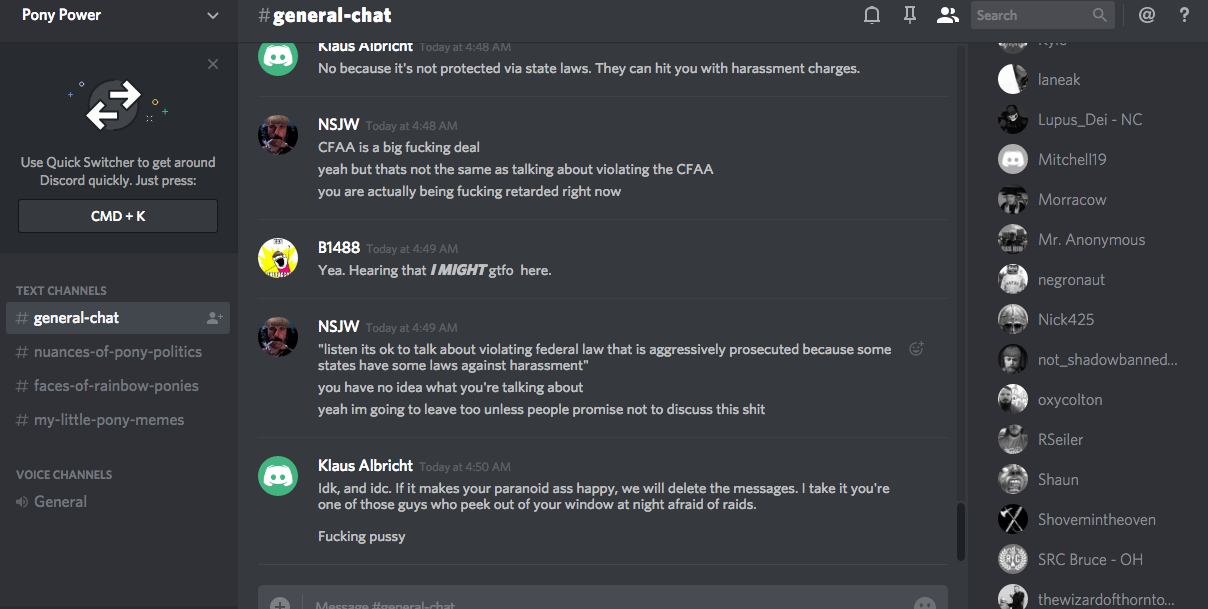Close the Quick Switcher tip
This screenshot has height=609, width=1208.
point(213,64)
